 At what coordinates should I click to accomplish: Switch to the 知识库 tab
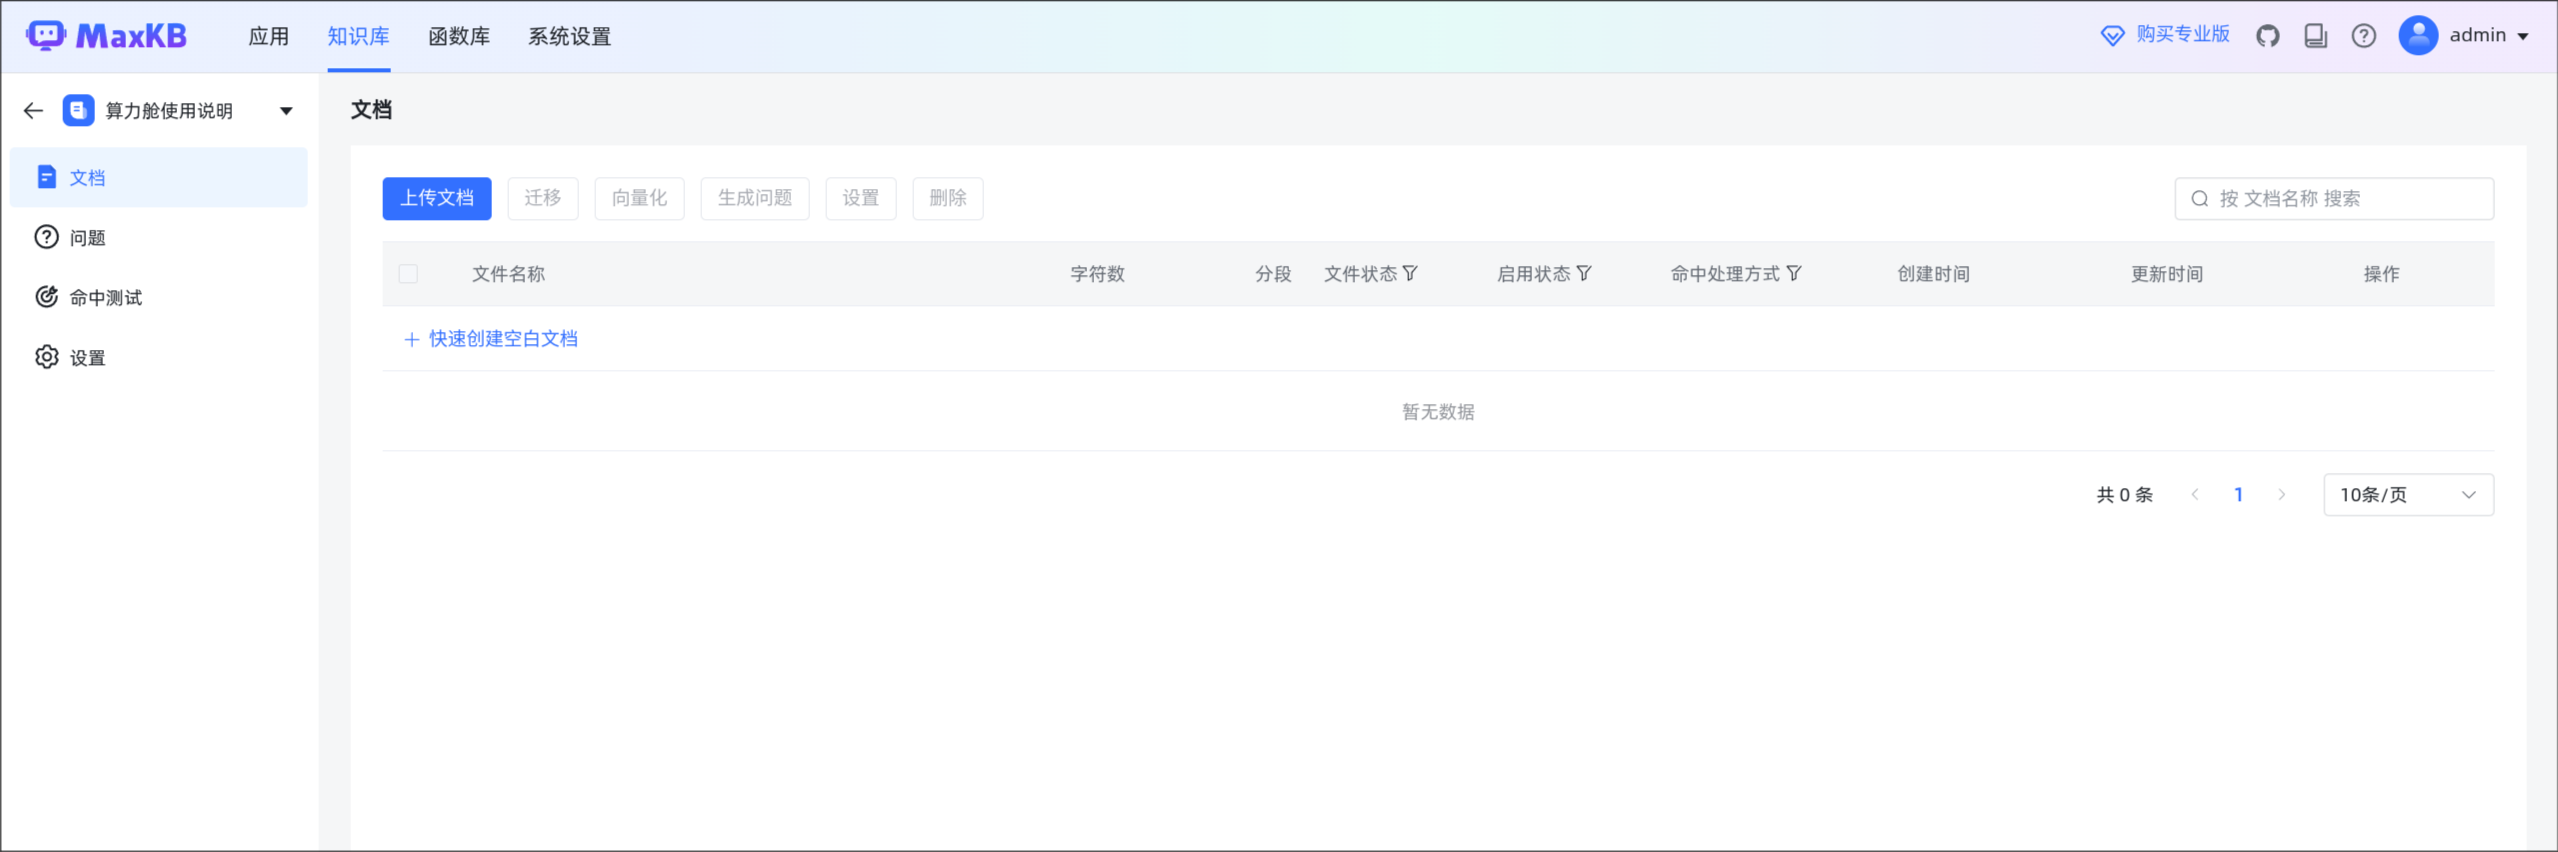click(x=358, y=36)
